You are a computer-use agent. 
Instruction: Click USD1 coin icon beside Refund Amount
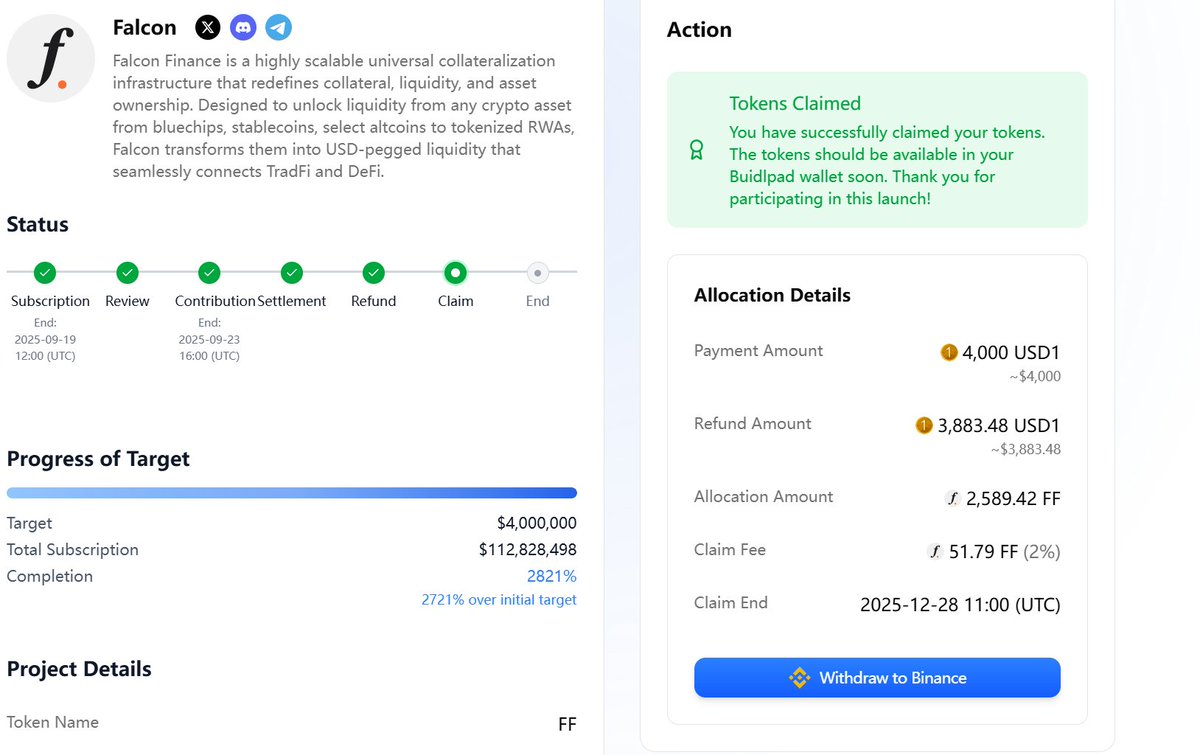point(924,426)
